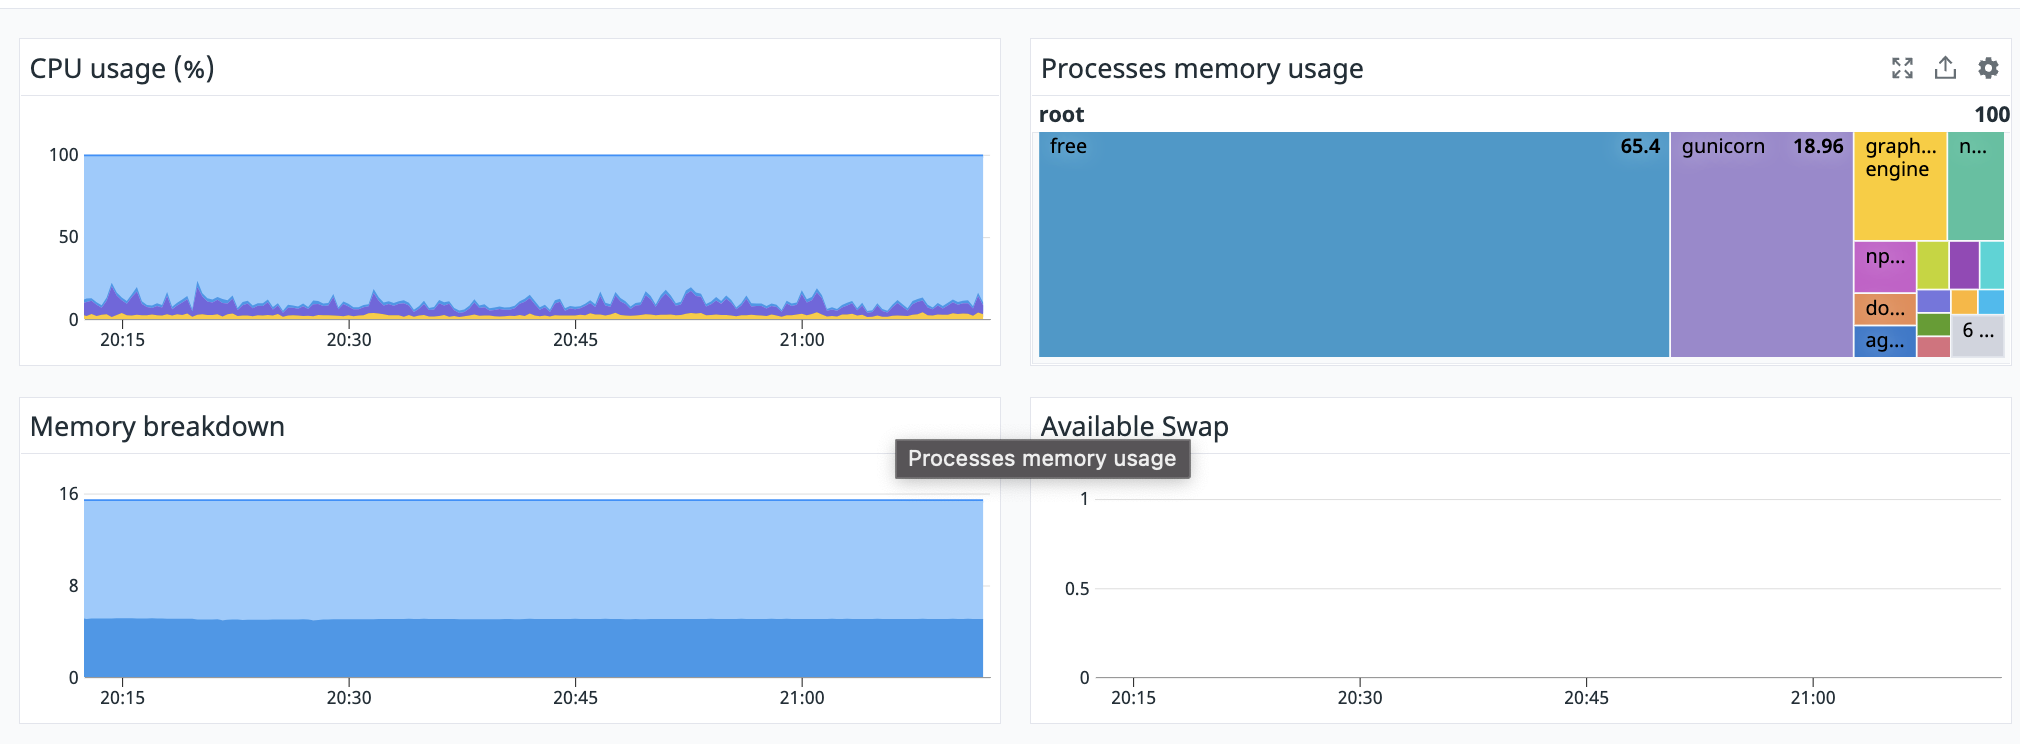Click the Available Swap widget title
2020x744 pixels.
[x=1134, y=426]
